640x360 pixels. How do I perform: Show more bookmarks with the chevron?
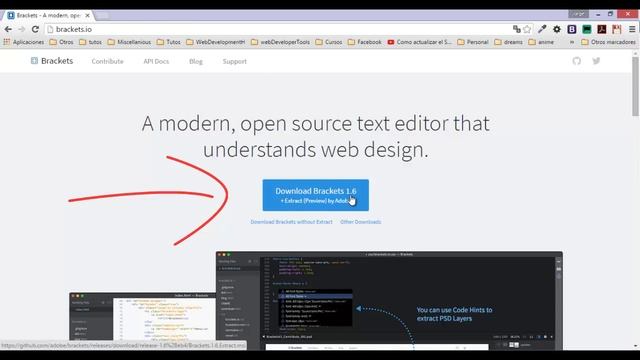click(572, 42)
